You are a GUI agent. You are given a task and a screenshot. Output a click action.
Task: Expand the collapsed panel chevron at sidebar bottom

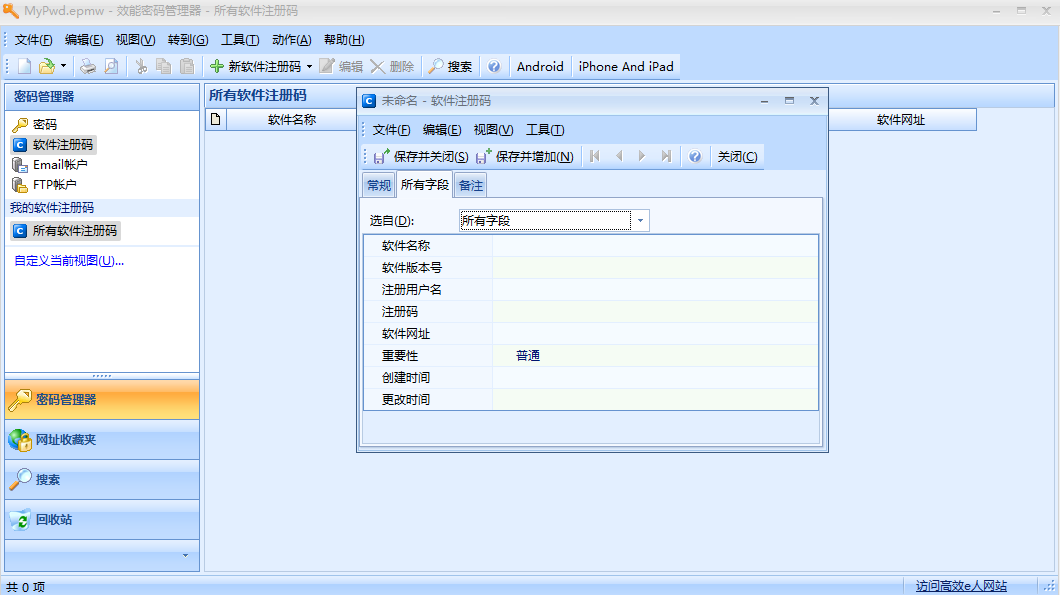tap(186, 557)
